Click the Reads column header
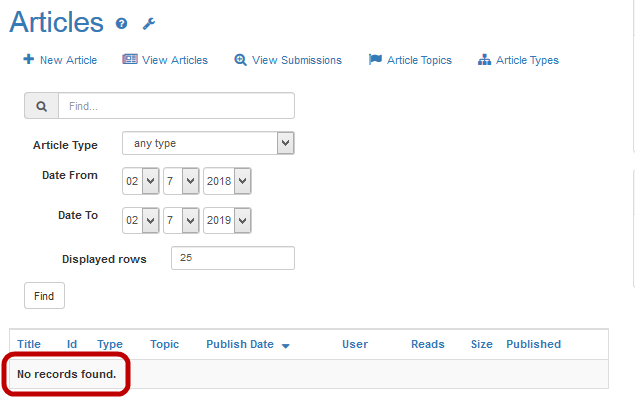This screenshot has height=410, width=635. 427,344
